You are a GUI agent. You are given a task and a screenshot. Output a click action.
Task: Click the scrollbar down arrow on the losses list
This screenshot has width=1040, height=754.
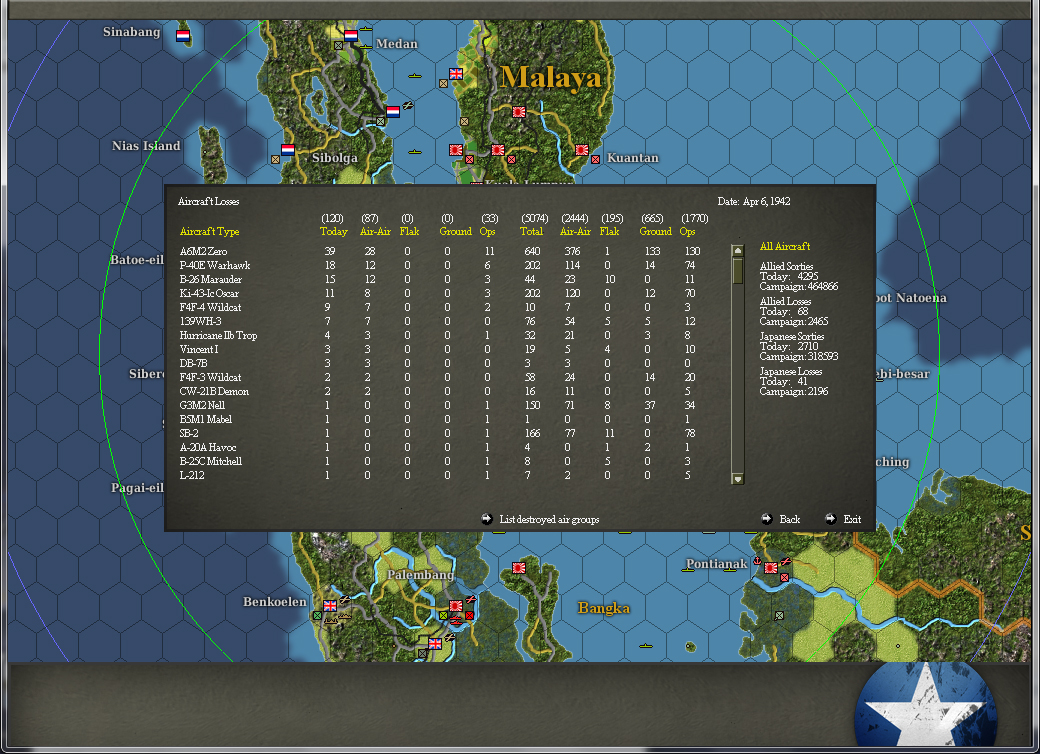click(x=737, y=478)
